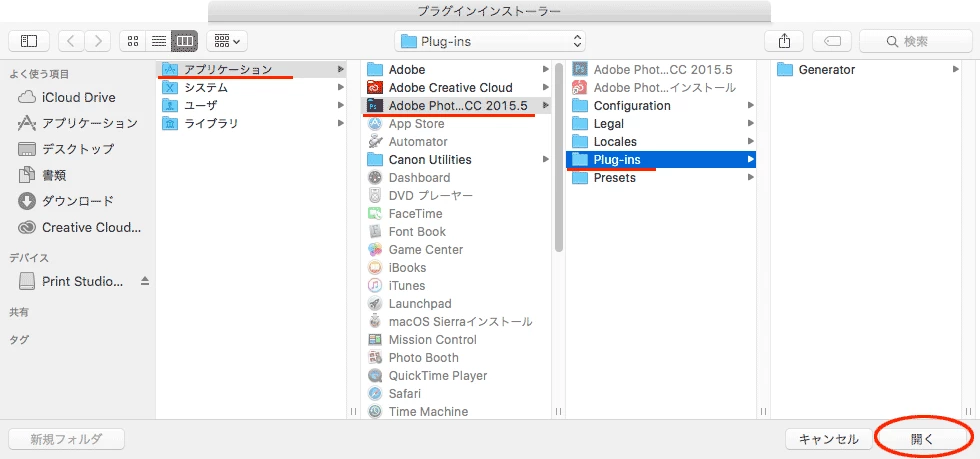Open the item arrangement dropdown
980x459 pixels.
coord(227,41)
